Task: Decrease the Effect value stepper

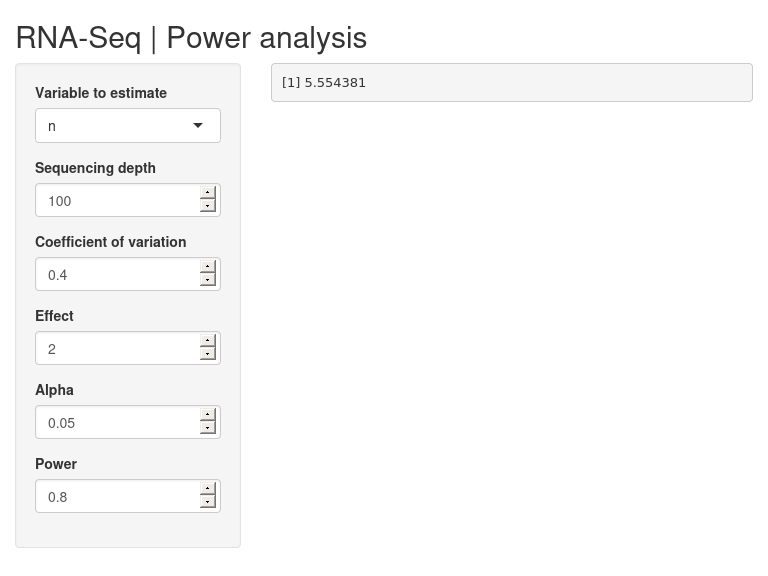Action: 208,354
